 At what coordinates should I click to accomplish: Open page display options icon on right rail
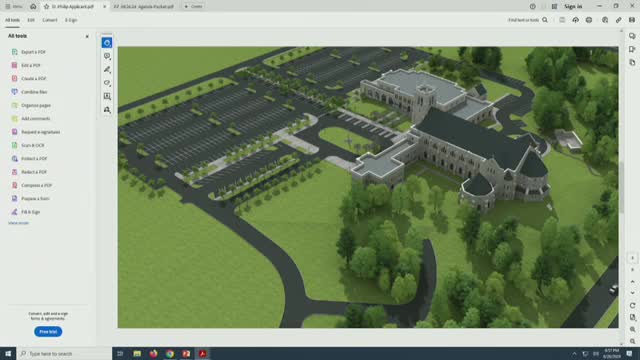[633, 317]
